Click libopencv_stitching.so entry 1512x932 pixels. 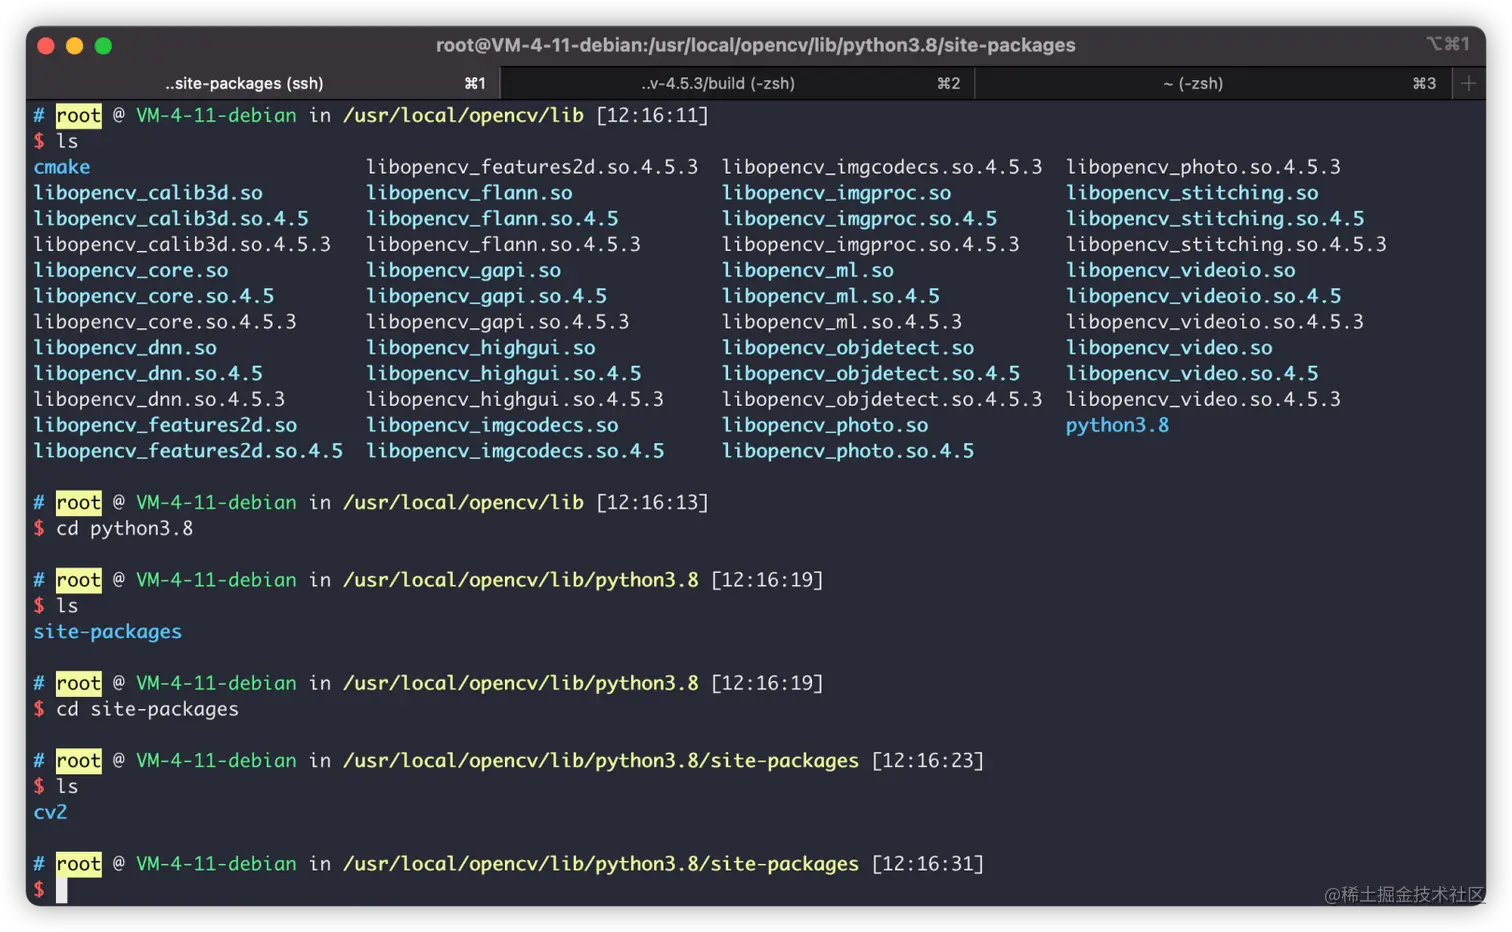1192,193
